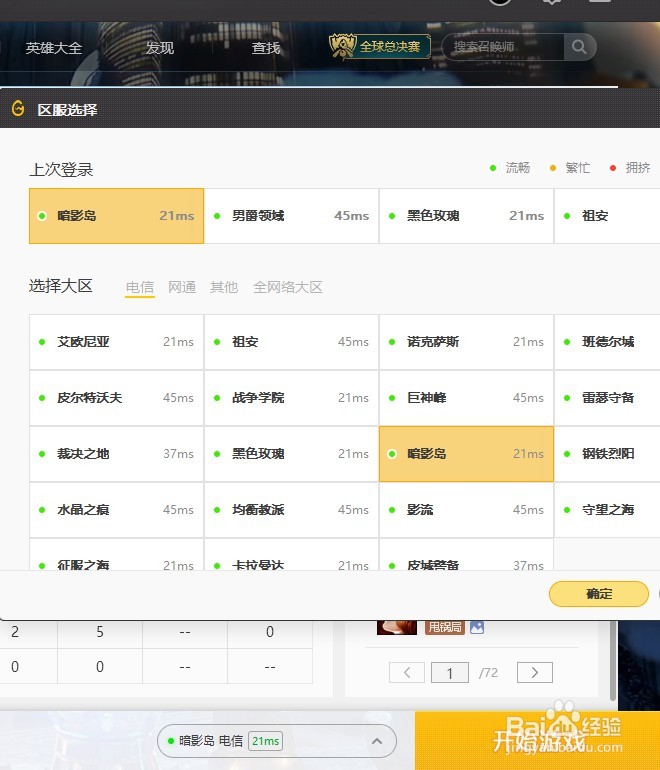This screenshot has width=660, height=770.
Task: Select last-login server 黑色玫瑰
Action: click(467, 216)
